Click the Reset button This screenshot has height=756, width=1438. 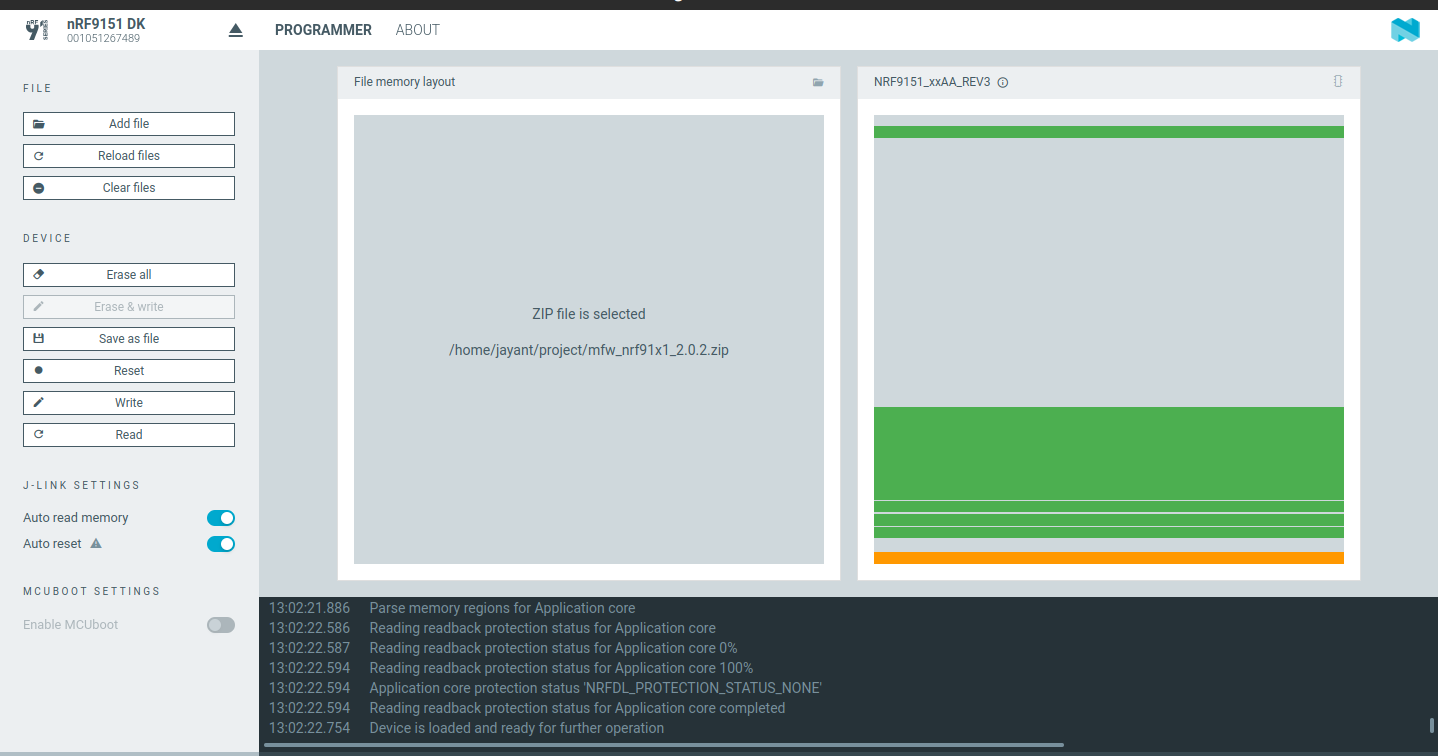click(x=129, y=371)
